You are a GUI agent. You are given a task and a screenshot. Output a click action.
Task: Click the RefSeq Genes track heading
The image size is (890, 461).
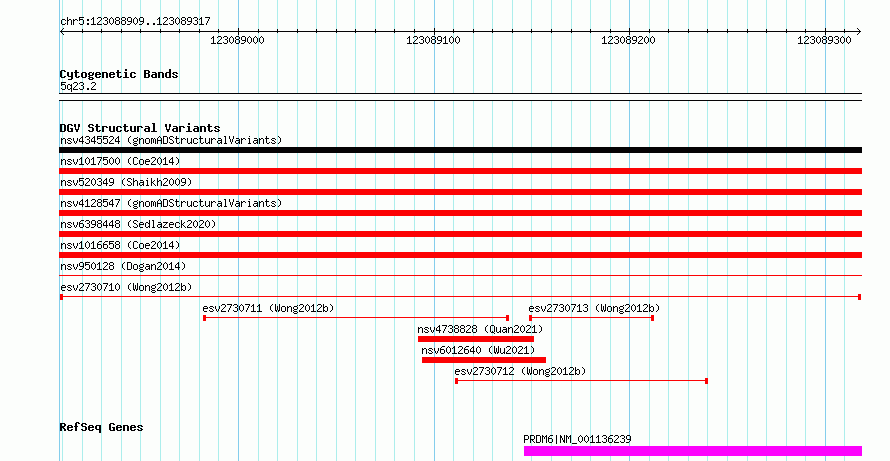(x=101, y=427)
